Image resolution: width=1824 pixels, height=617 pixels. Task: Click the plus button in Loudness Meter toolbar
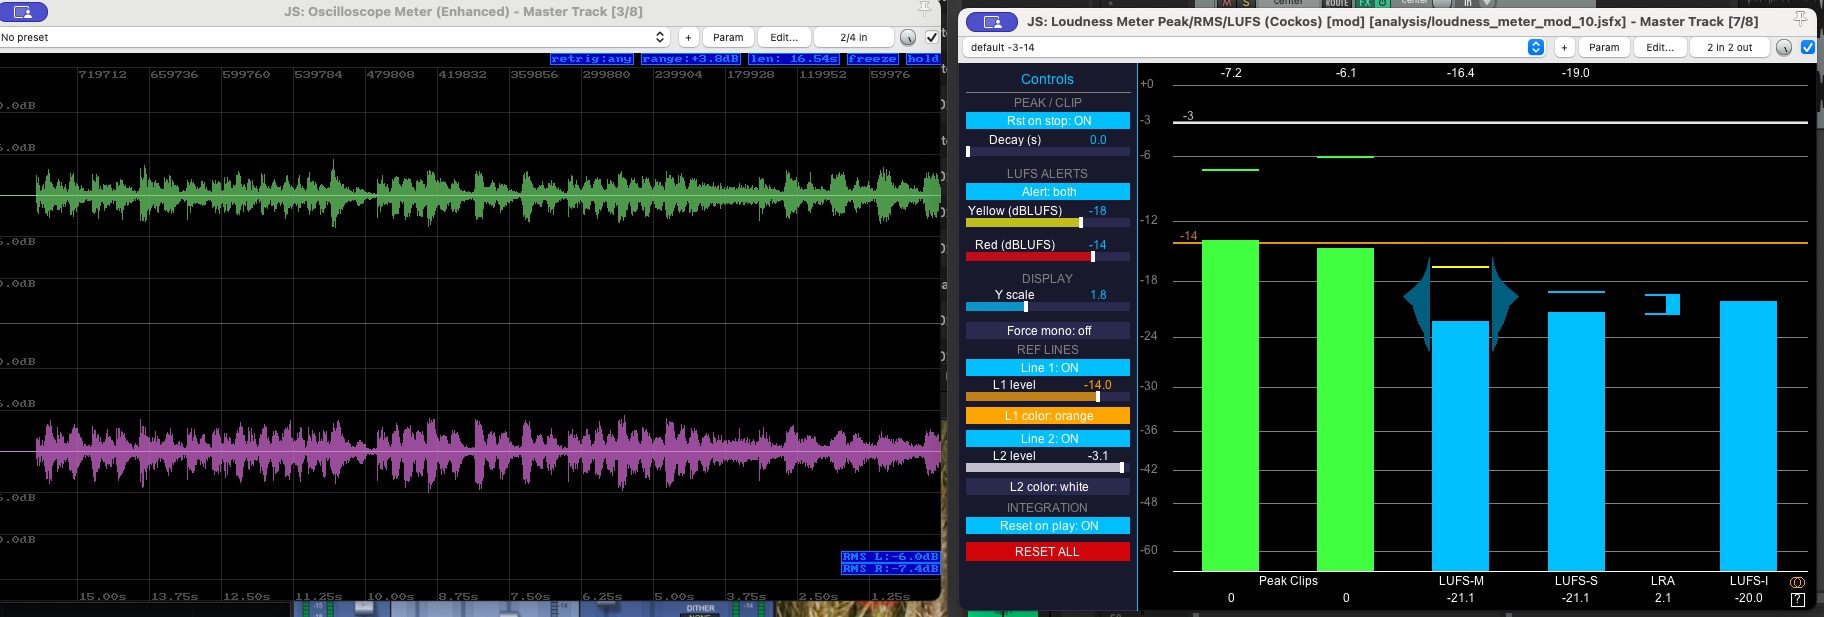[x=1564, y=47]
